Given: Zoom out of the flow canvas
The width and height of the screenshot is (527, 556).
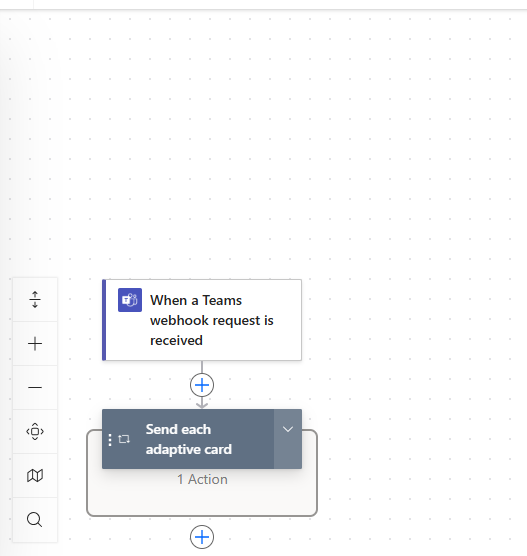Looking at the screenshot, I should [35, 387].
